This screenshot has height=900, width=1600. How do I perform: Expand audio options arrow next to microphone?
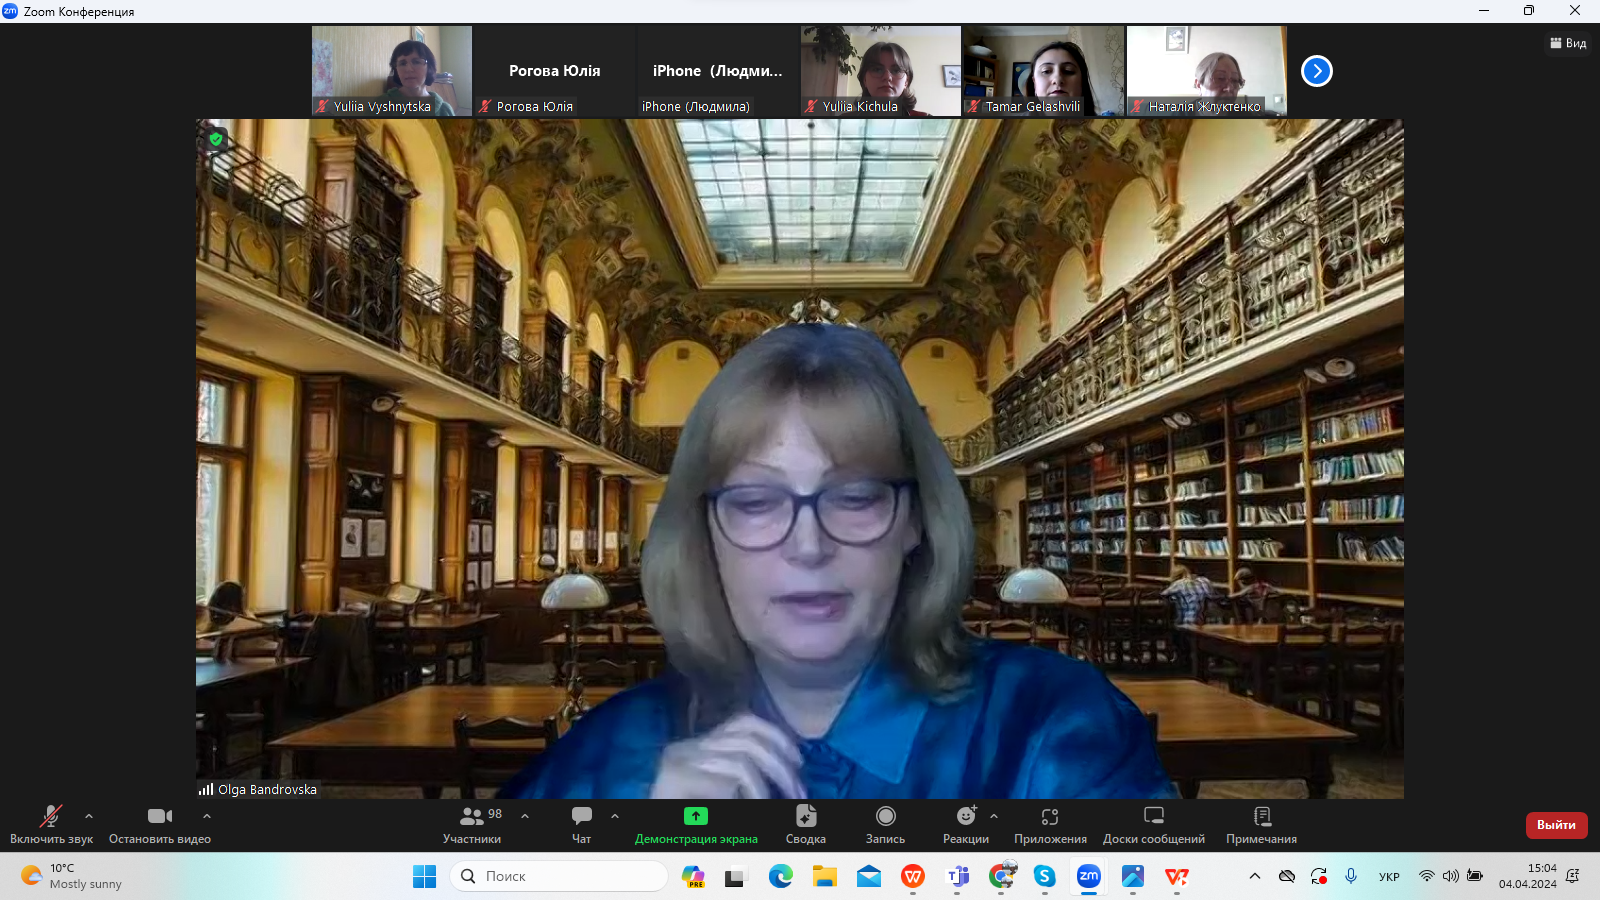tap(89, 816)
